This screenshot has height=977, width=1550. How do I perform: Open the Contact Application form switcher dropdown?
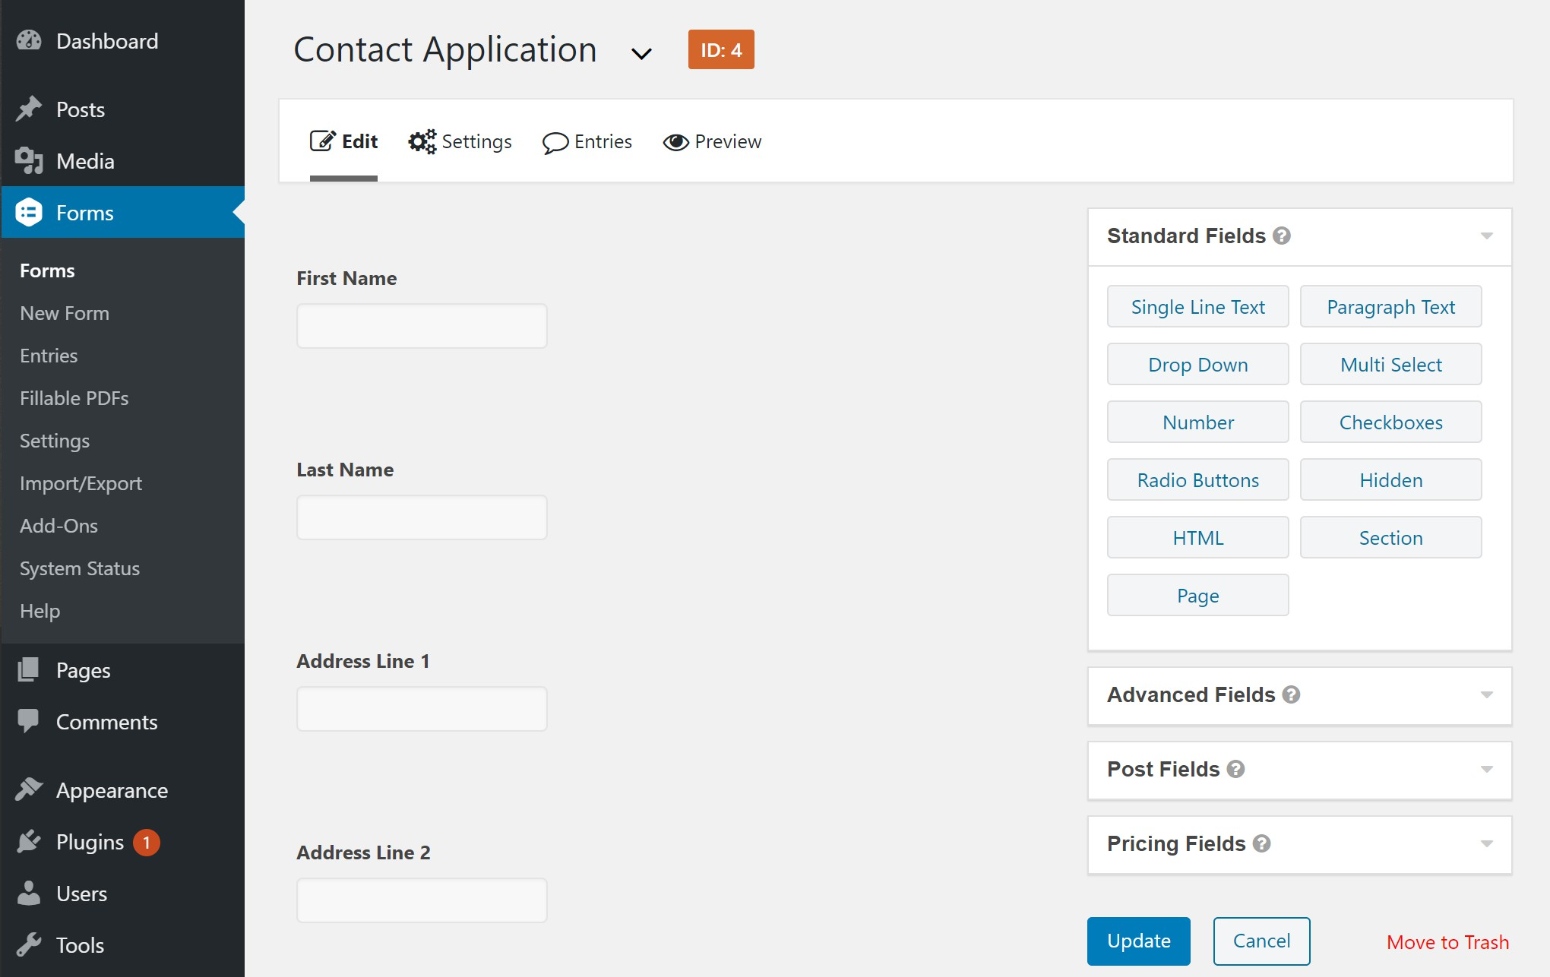click(x=641, y=53)
